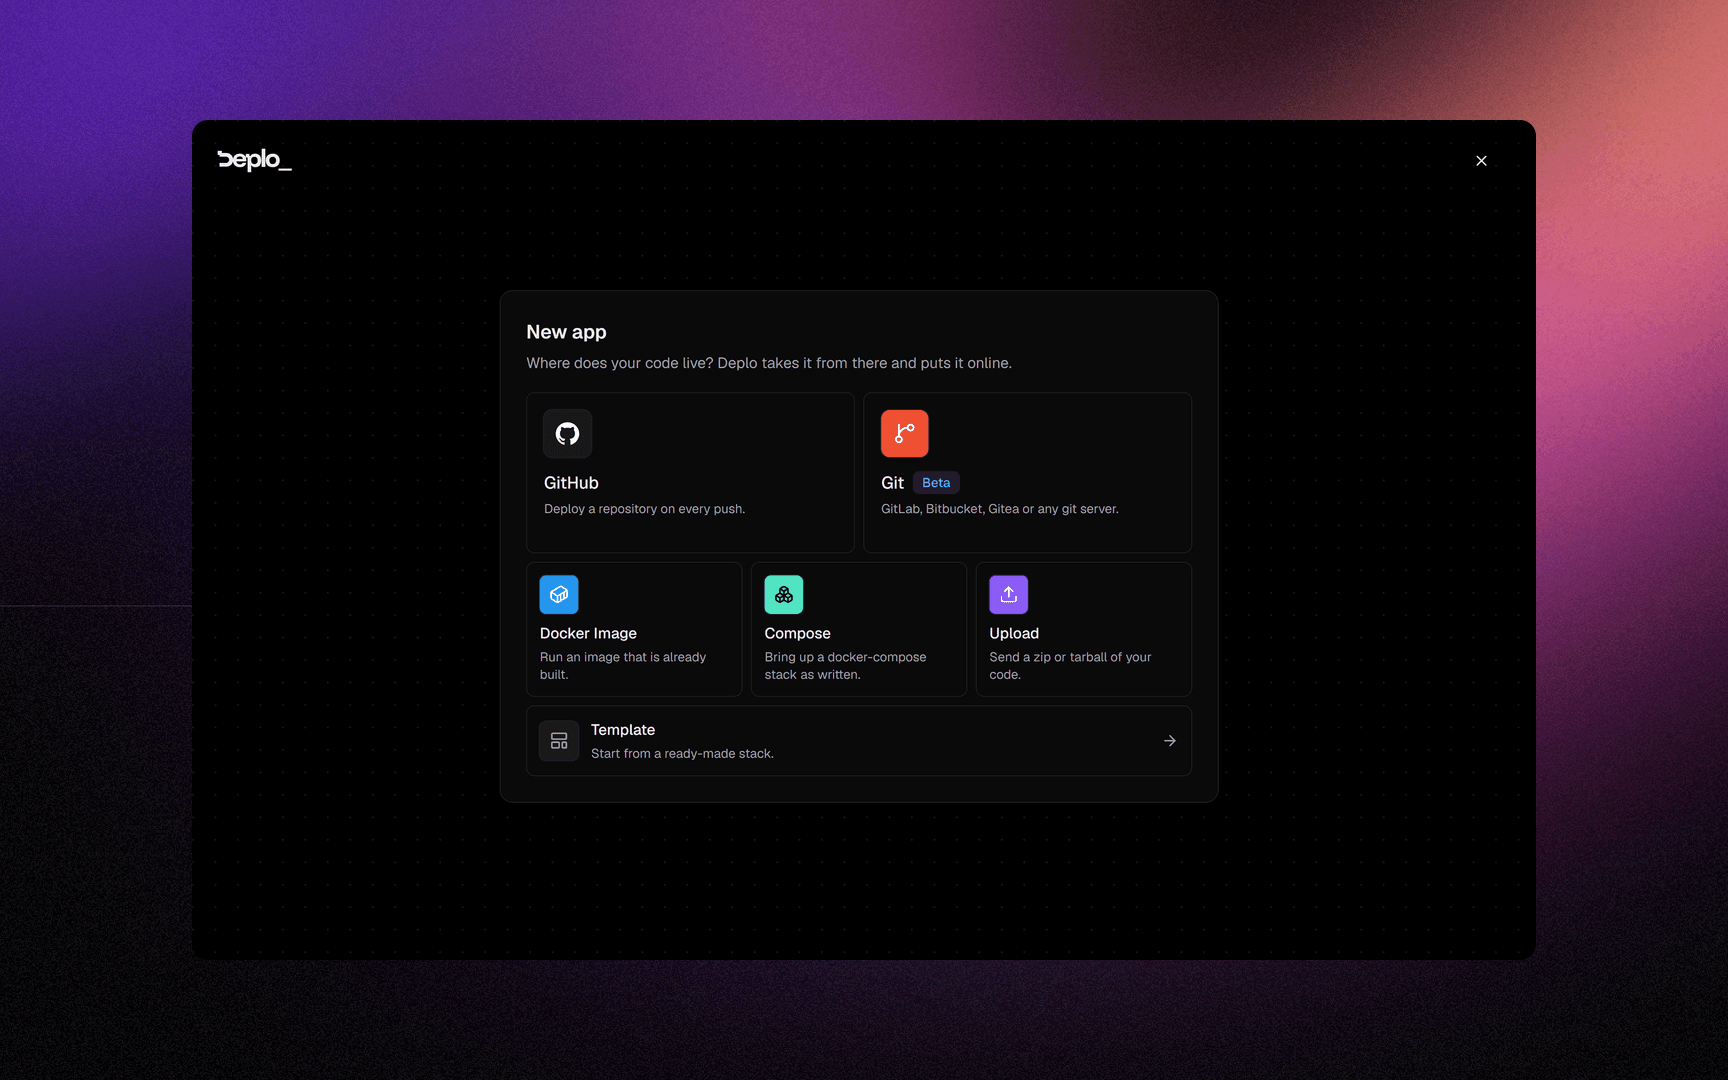Open the Template option title
The width and height of the screenshot is (1728, 1080).
623,730
